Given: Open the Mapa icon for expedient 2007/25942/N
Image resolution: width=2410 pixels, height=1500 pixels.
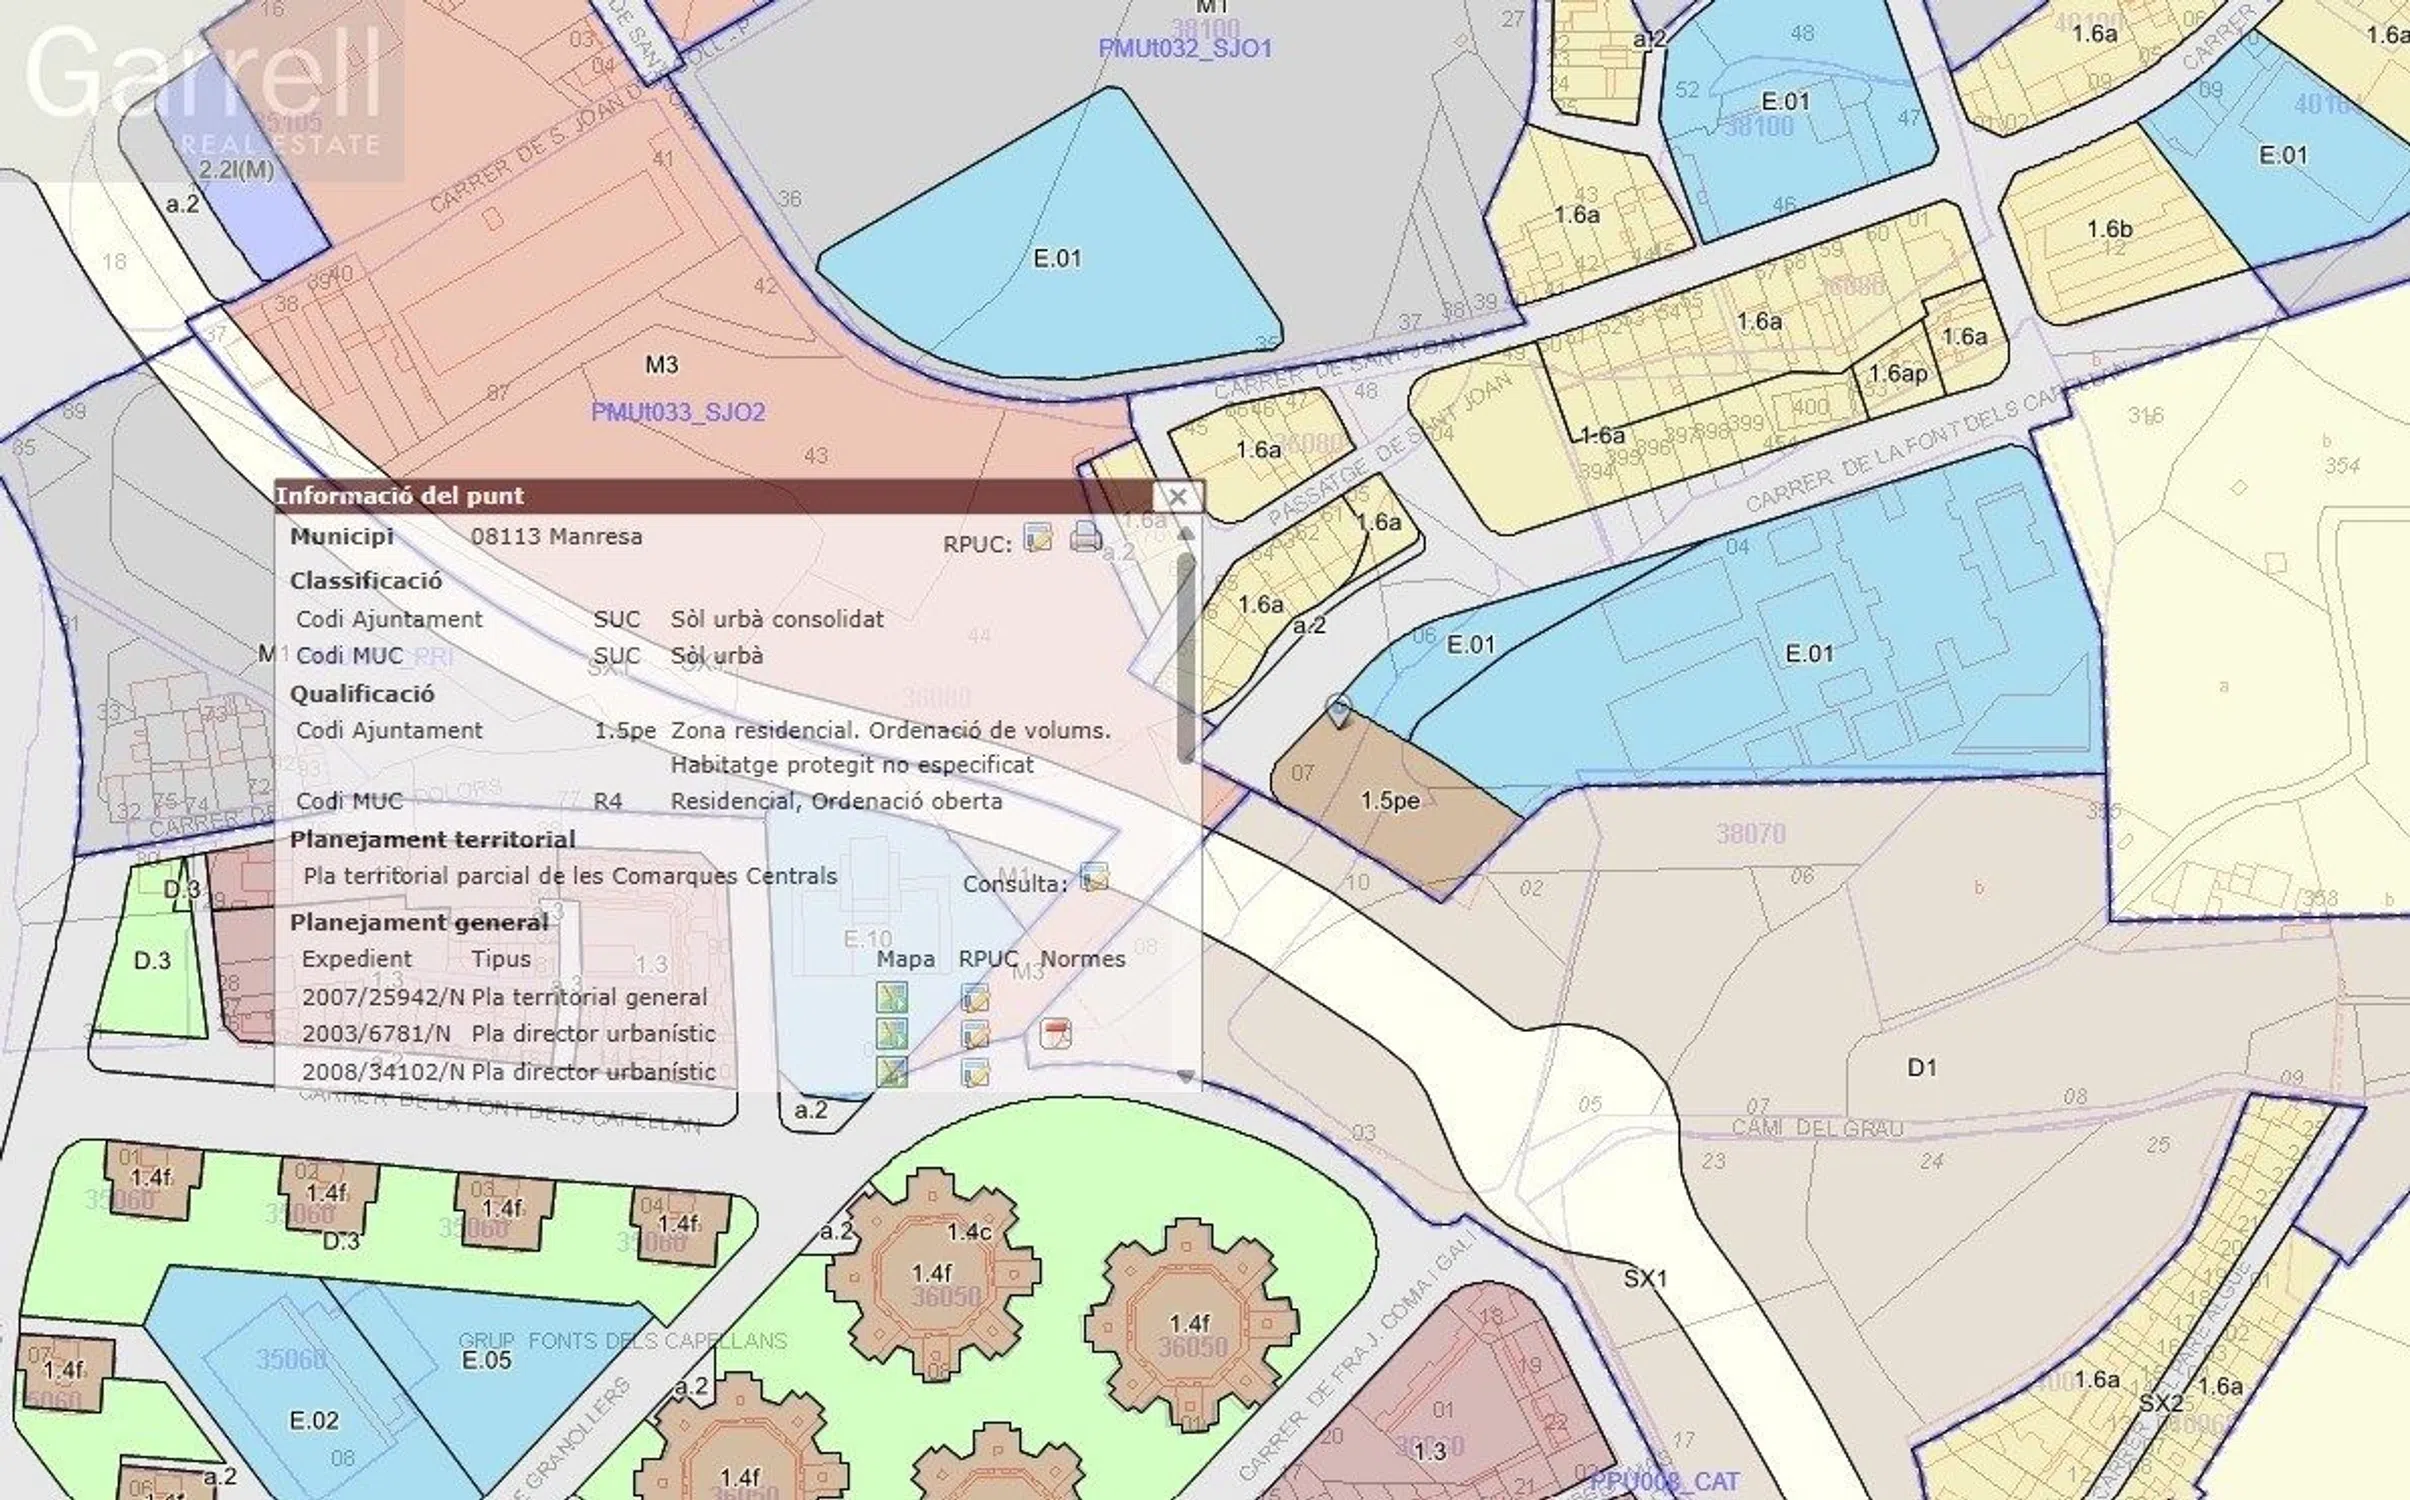Looking at the screenshot, I should click(891, 997).
